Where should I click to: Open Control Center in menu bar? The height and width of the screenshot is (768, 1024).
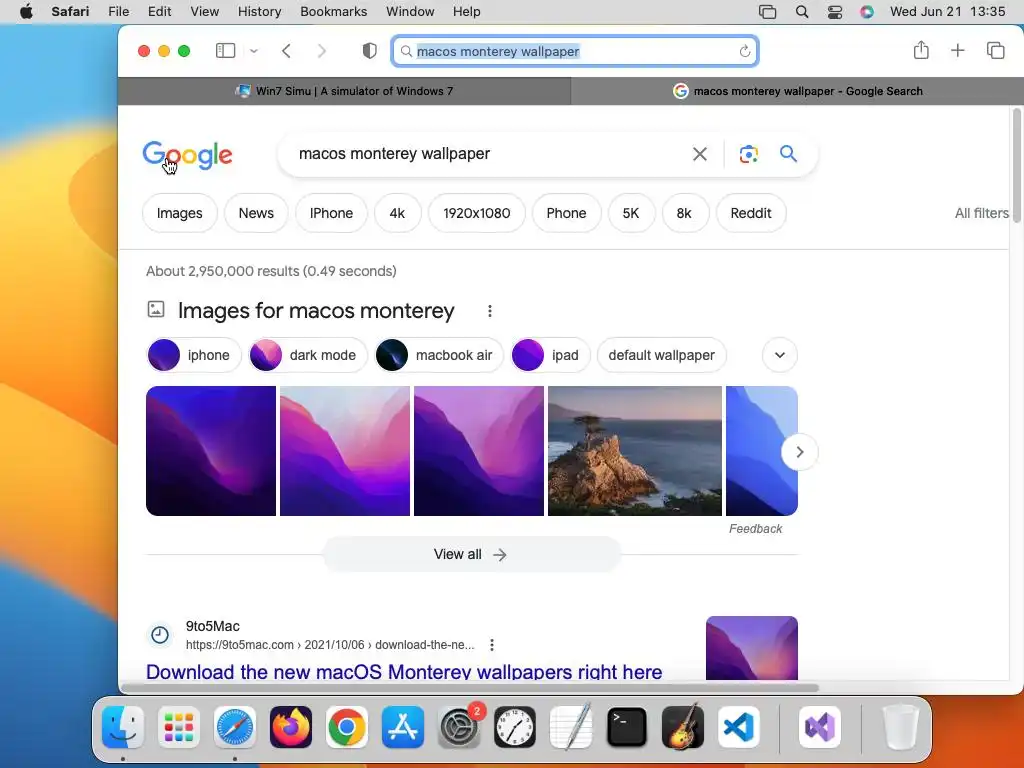point(835,12)
